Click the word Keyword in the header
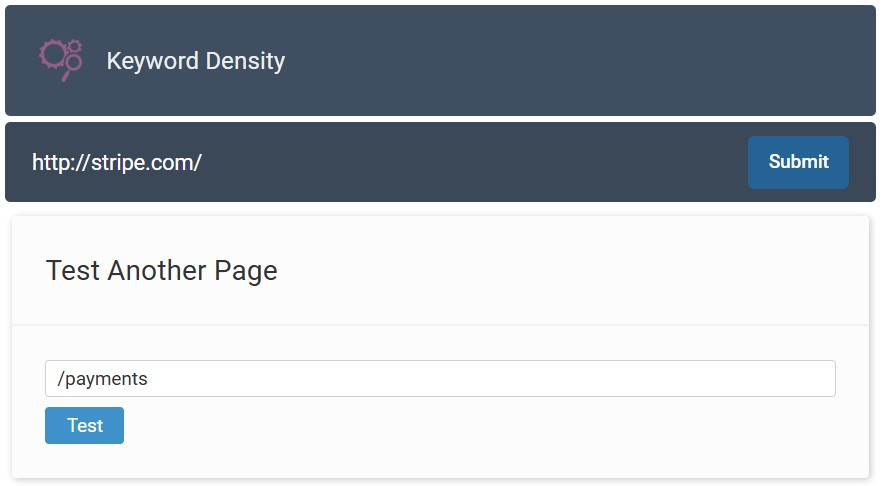885x486 pixels. [x=153, y=60]
